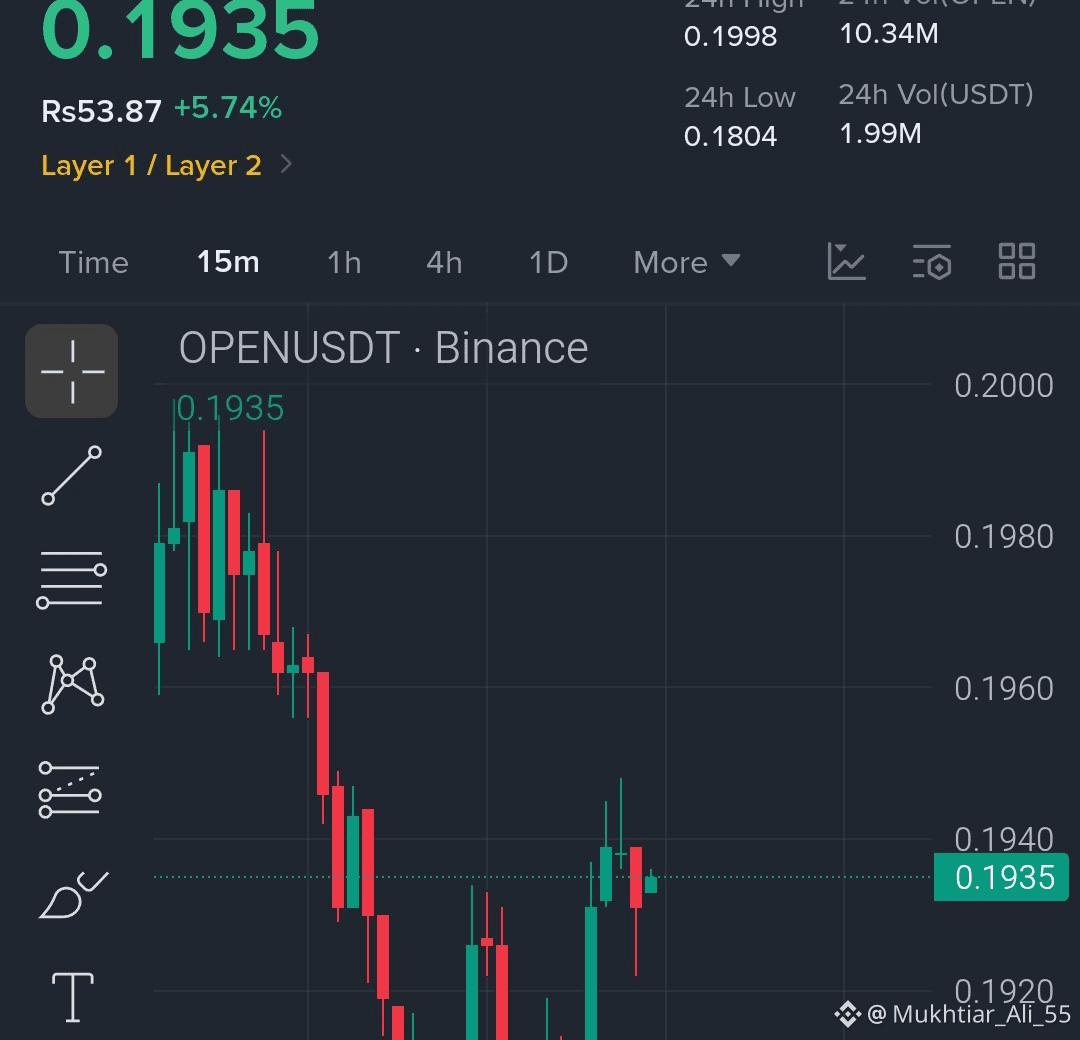
Task: Open the chart indicators icon
Action: (x=846, y=262)
